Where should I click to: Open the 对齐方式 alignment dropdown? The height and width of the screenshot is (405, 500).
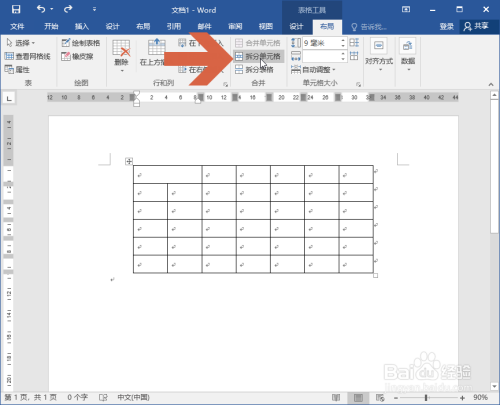[x=379, y=55]
